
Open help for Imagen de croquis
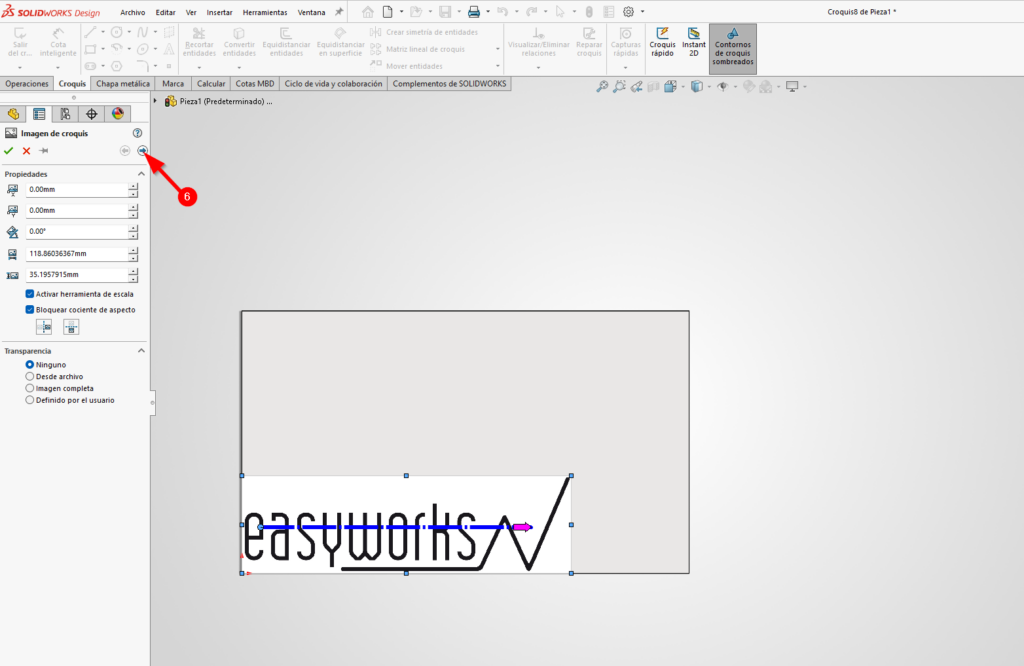[137, 133]
